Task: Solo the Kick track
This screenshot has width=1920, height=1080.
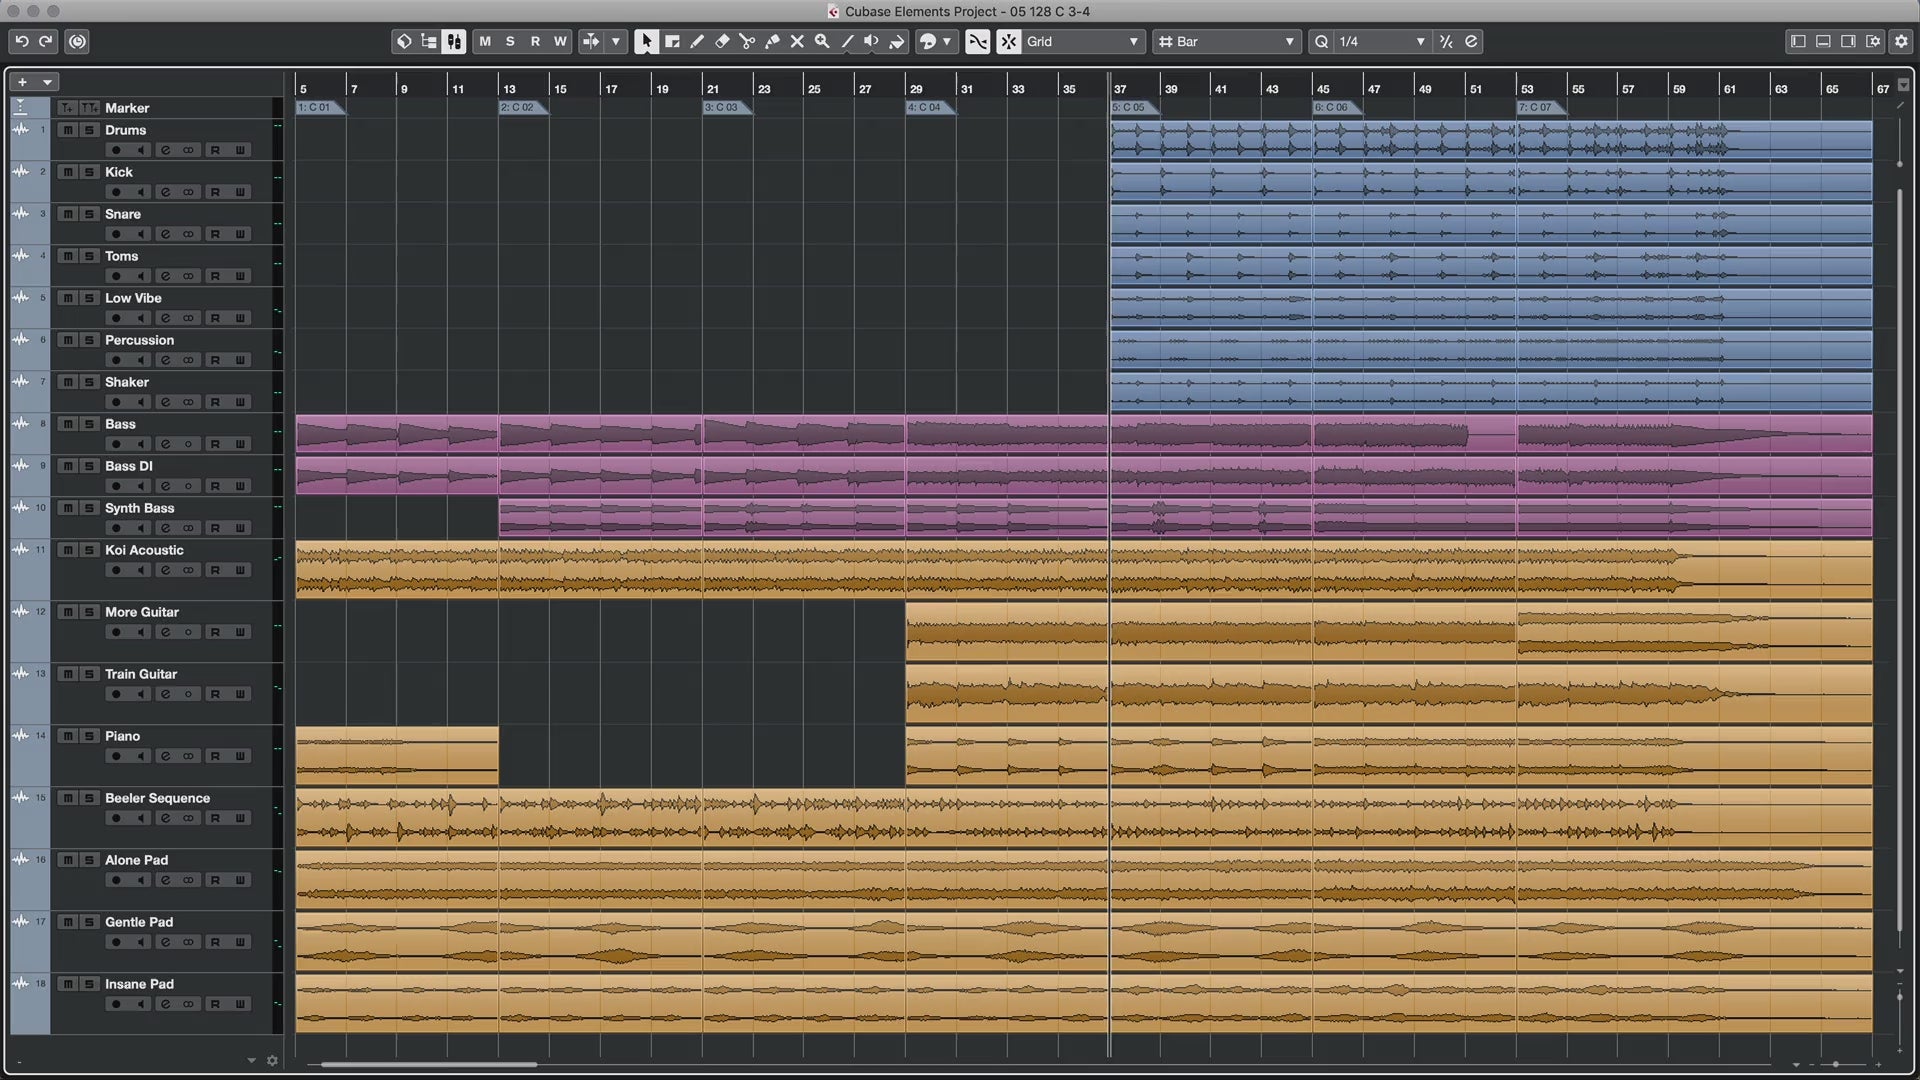Action: [89, 172]
